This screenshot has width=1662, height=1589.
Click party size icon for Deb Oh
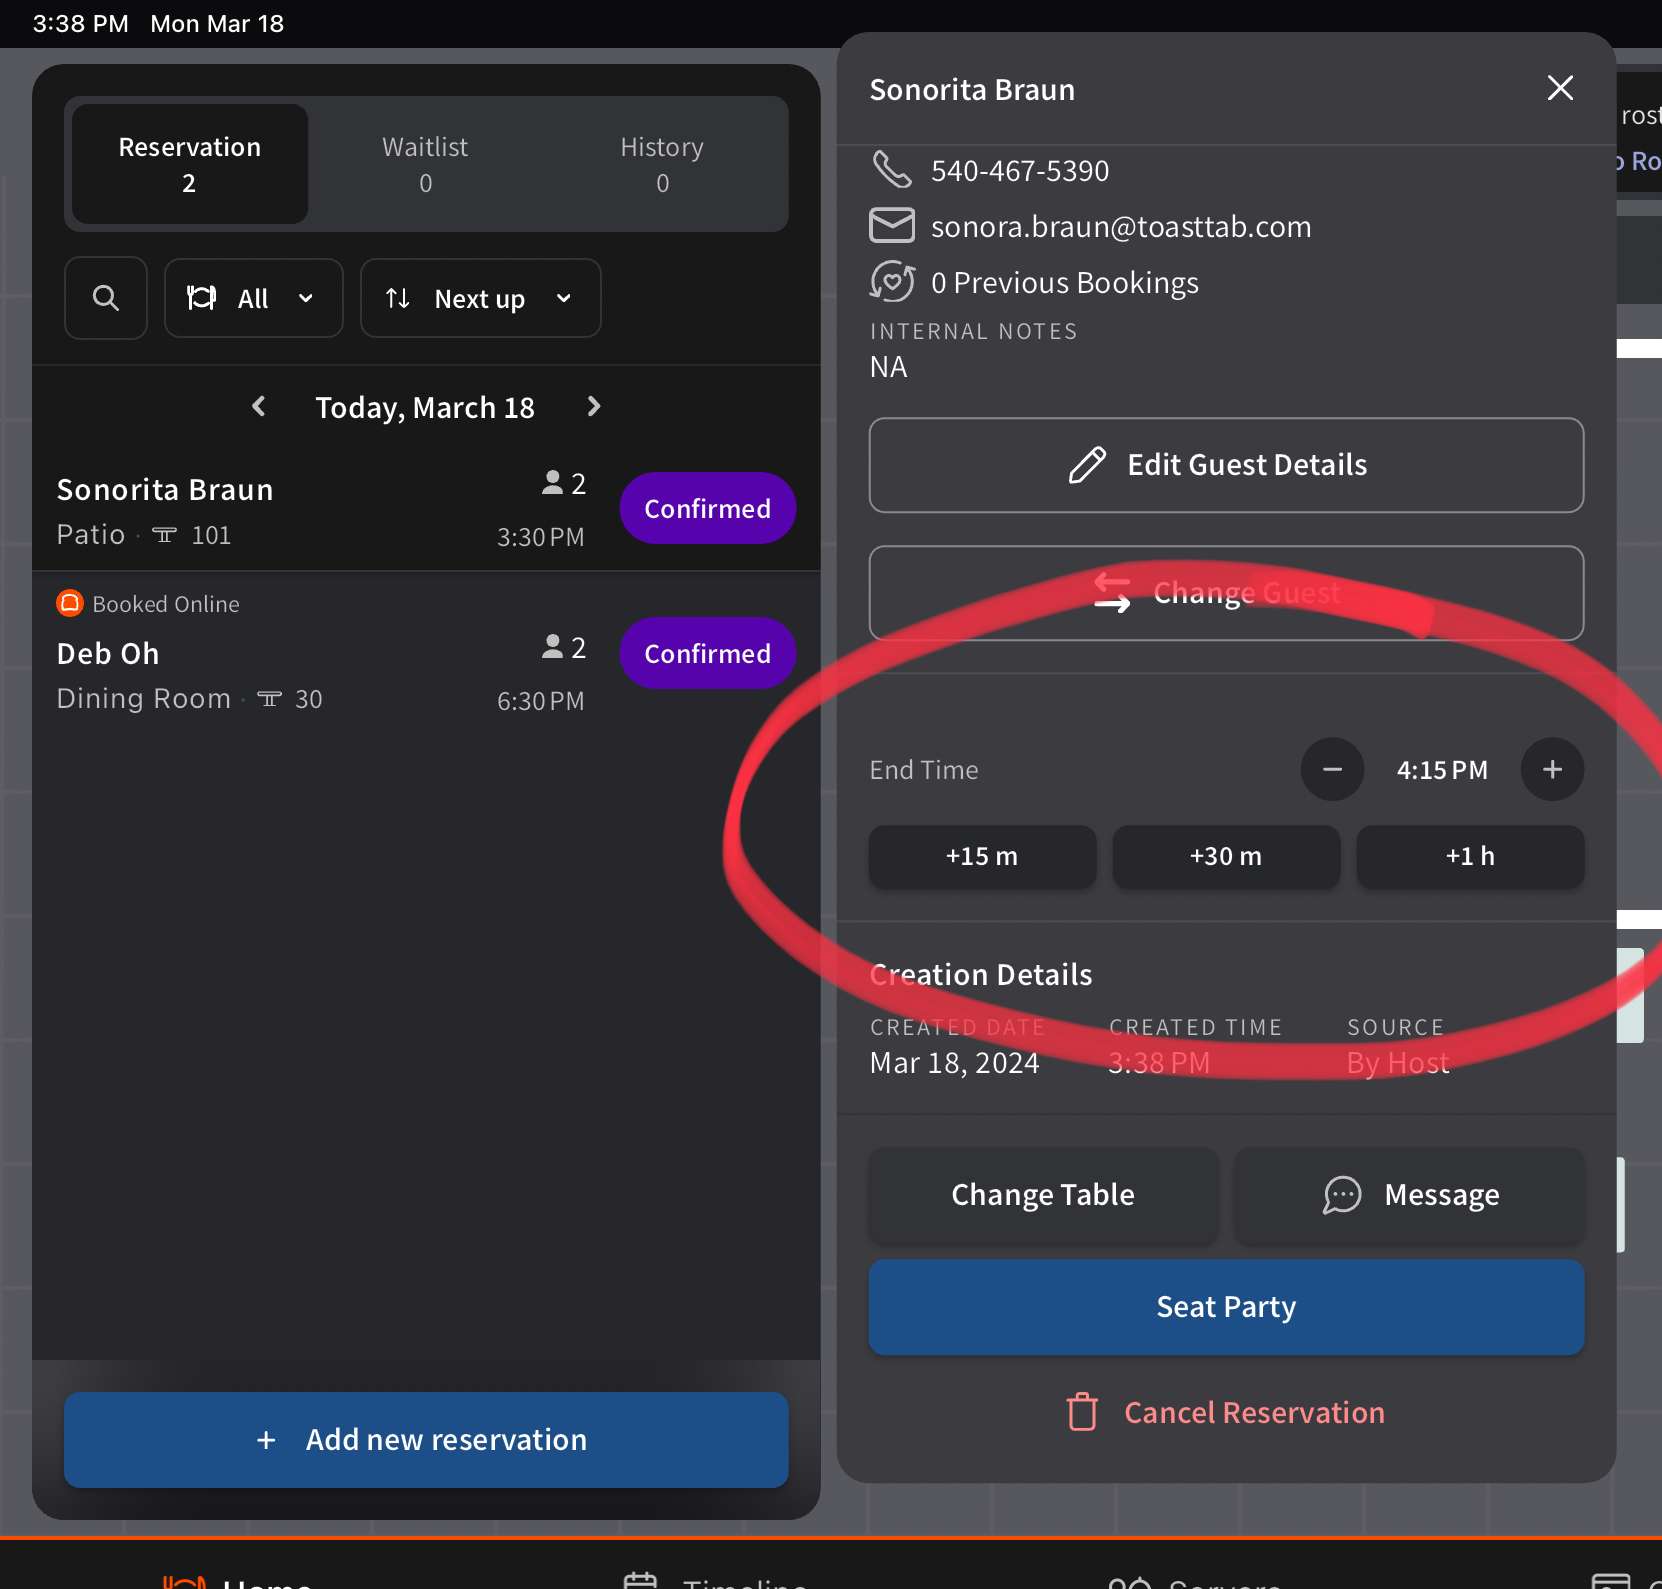tap(552, 647)
